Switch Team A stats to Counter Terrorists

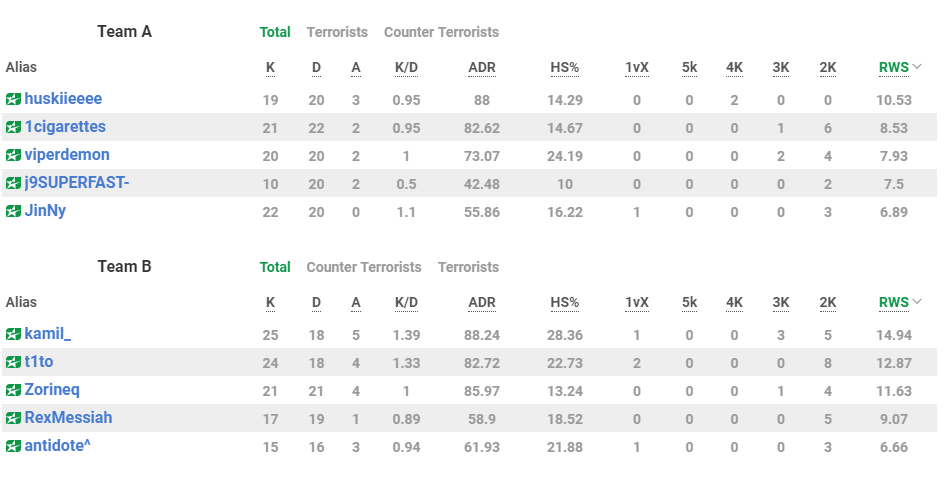tap(441, 32)
